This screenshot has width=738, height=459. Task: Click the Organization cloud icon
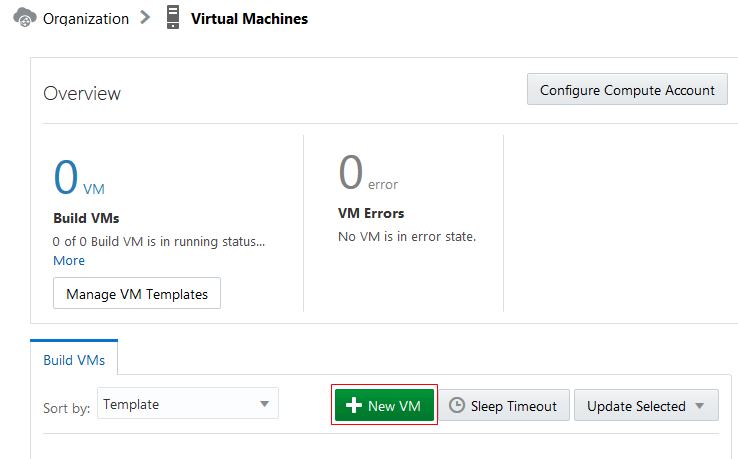pos(25,18)
